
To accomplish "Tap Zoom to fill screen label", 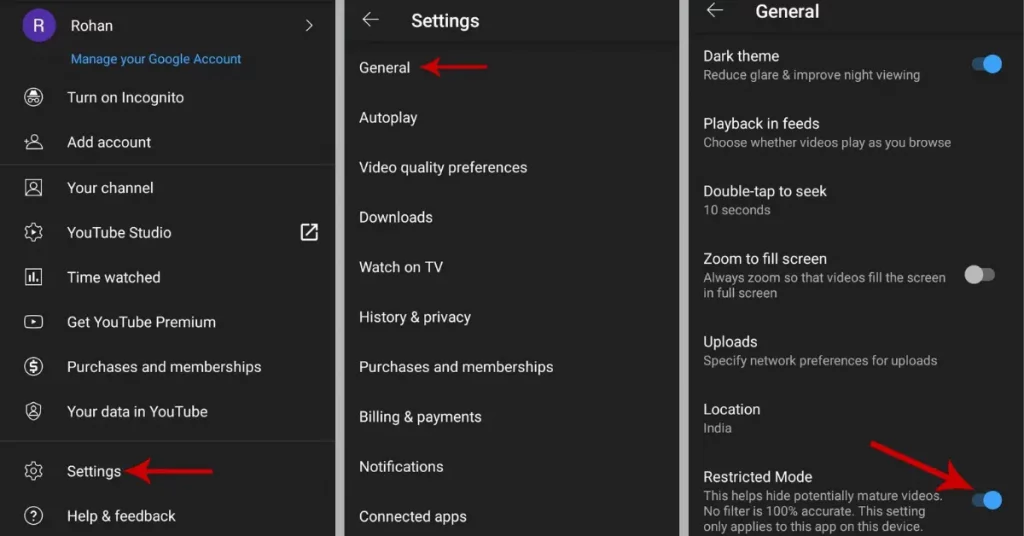I will tap(765, 259).
